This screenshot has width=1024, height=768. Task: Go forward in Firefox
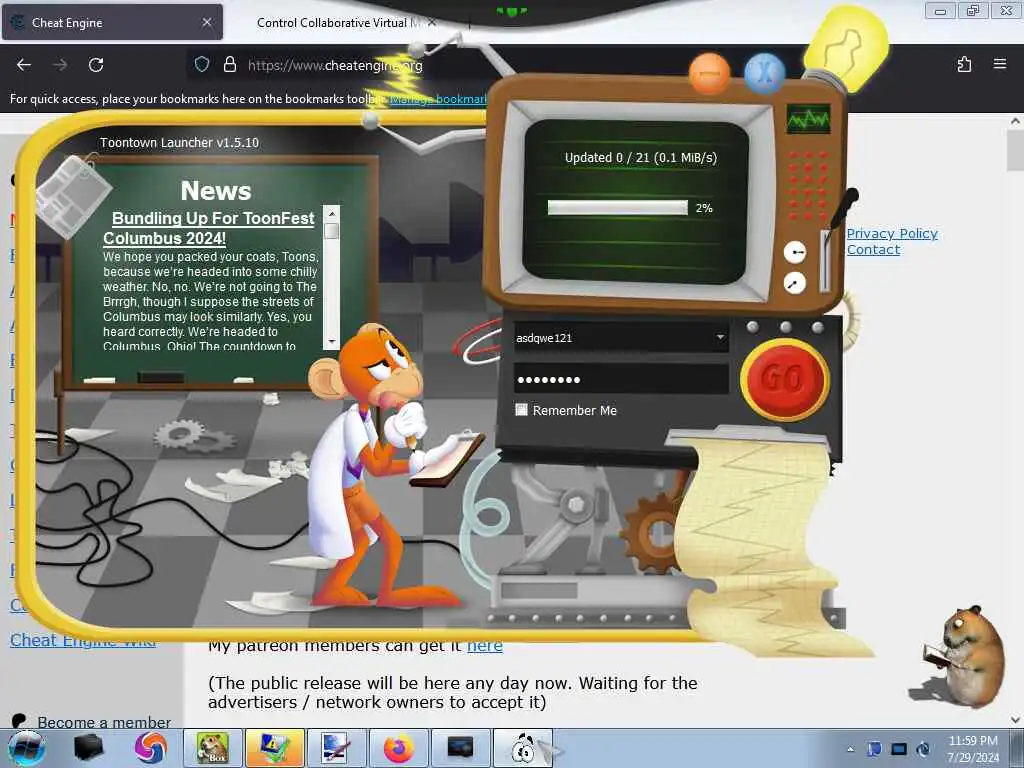pyautogui.click(x=60, y=65)
